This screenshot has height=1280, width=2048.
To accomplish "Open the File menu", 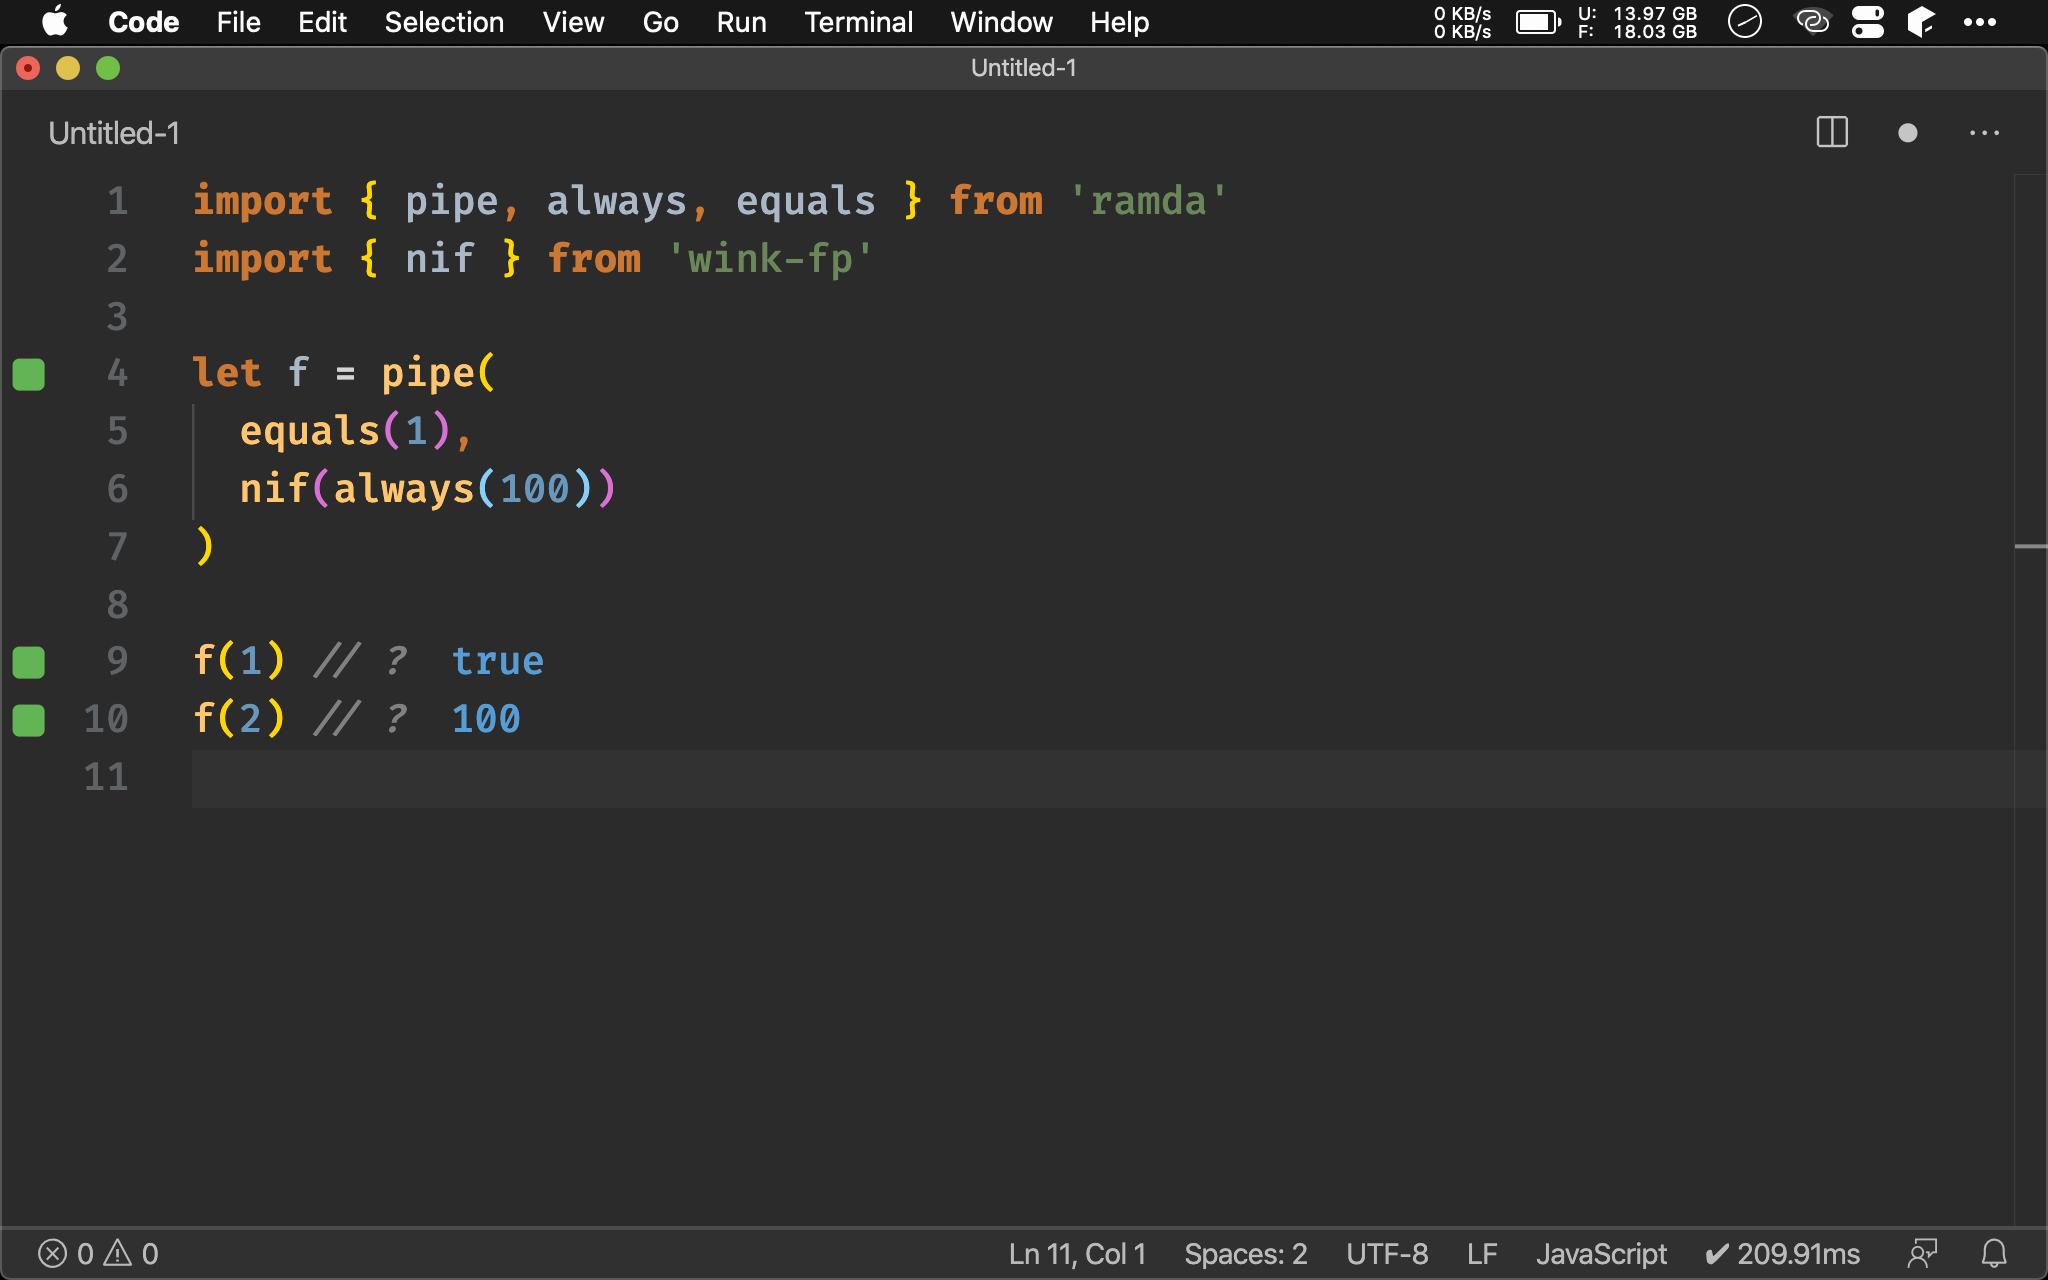I will pos(238,22).
